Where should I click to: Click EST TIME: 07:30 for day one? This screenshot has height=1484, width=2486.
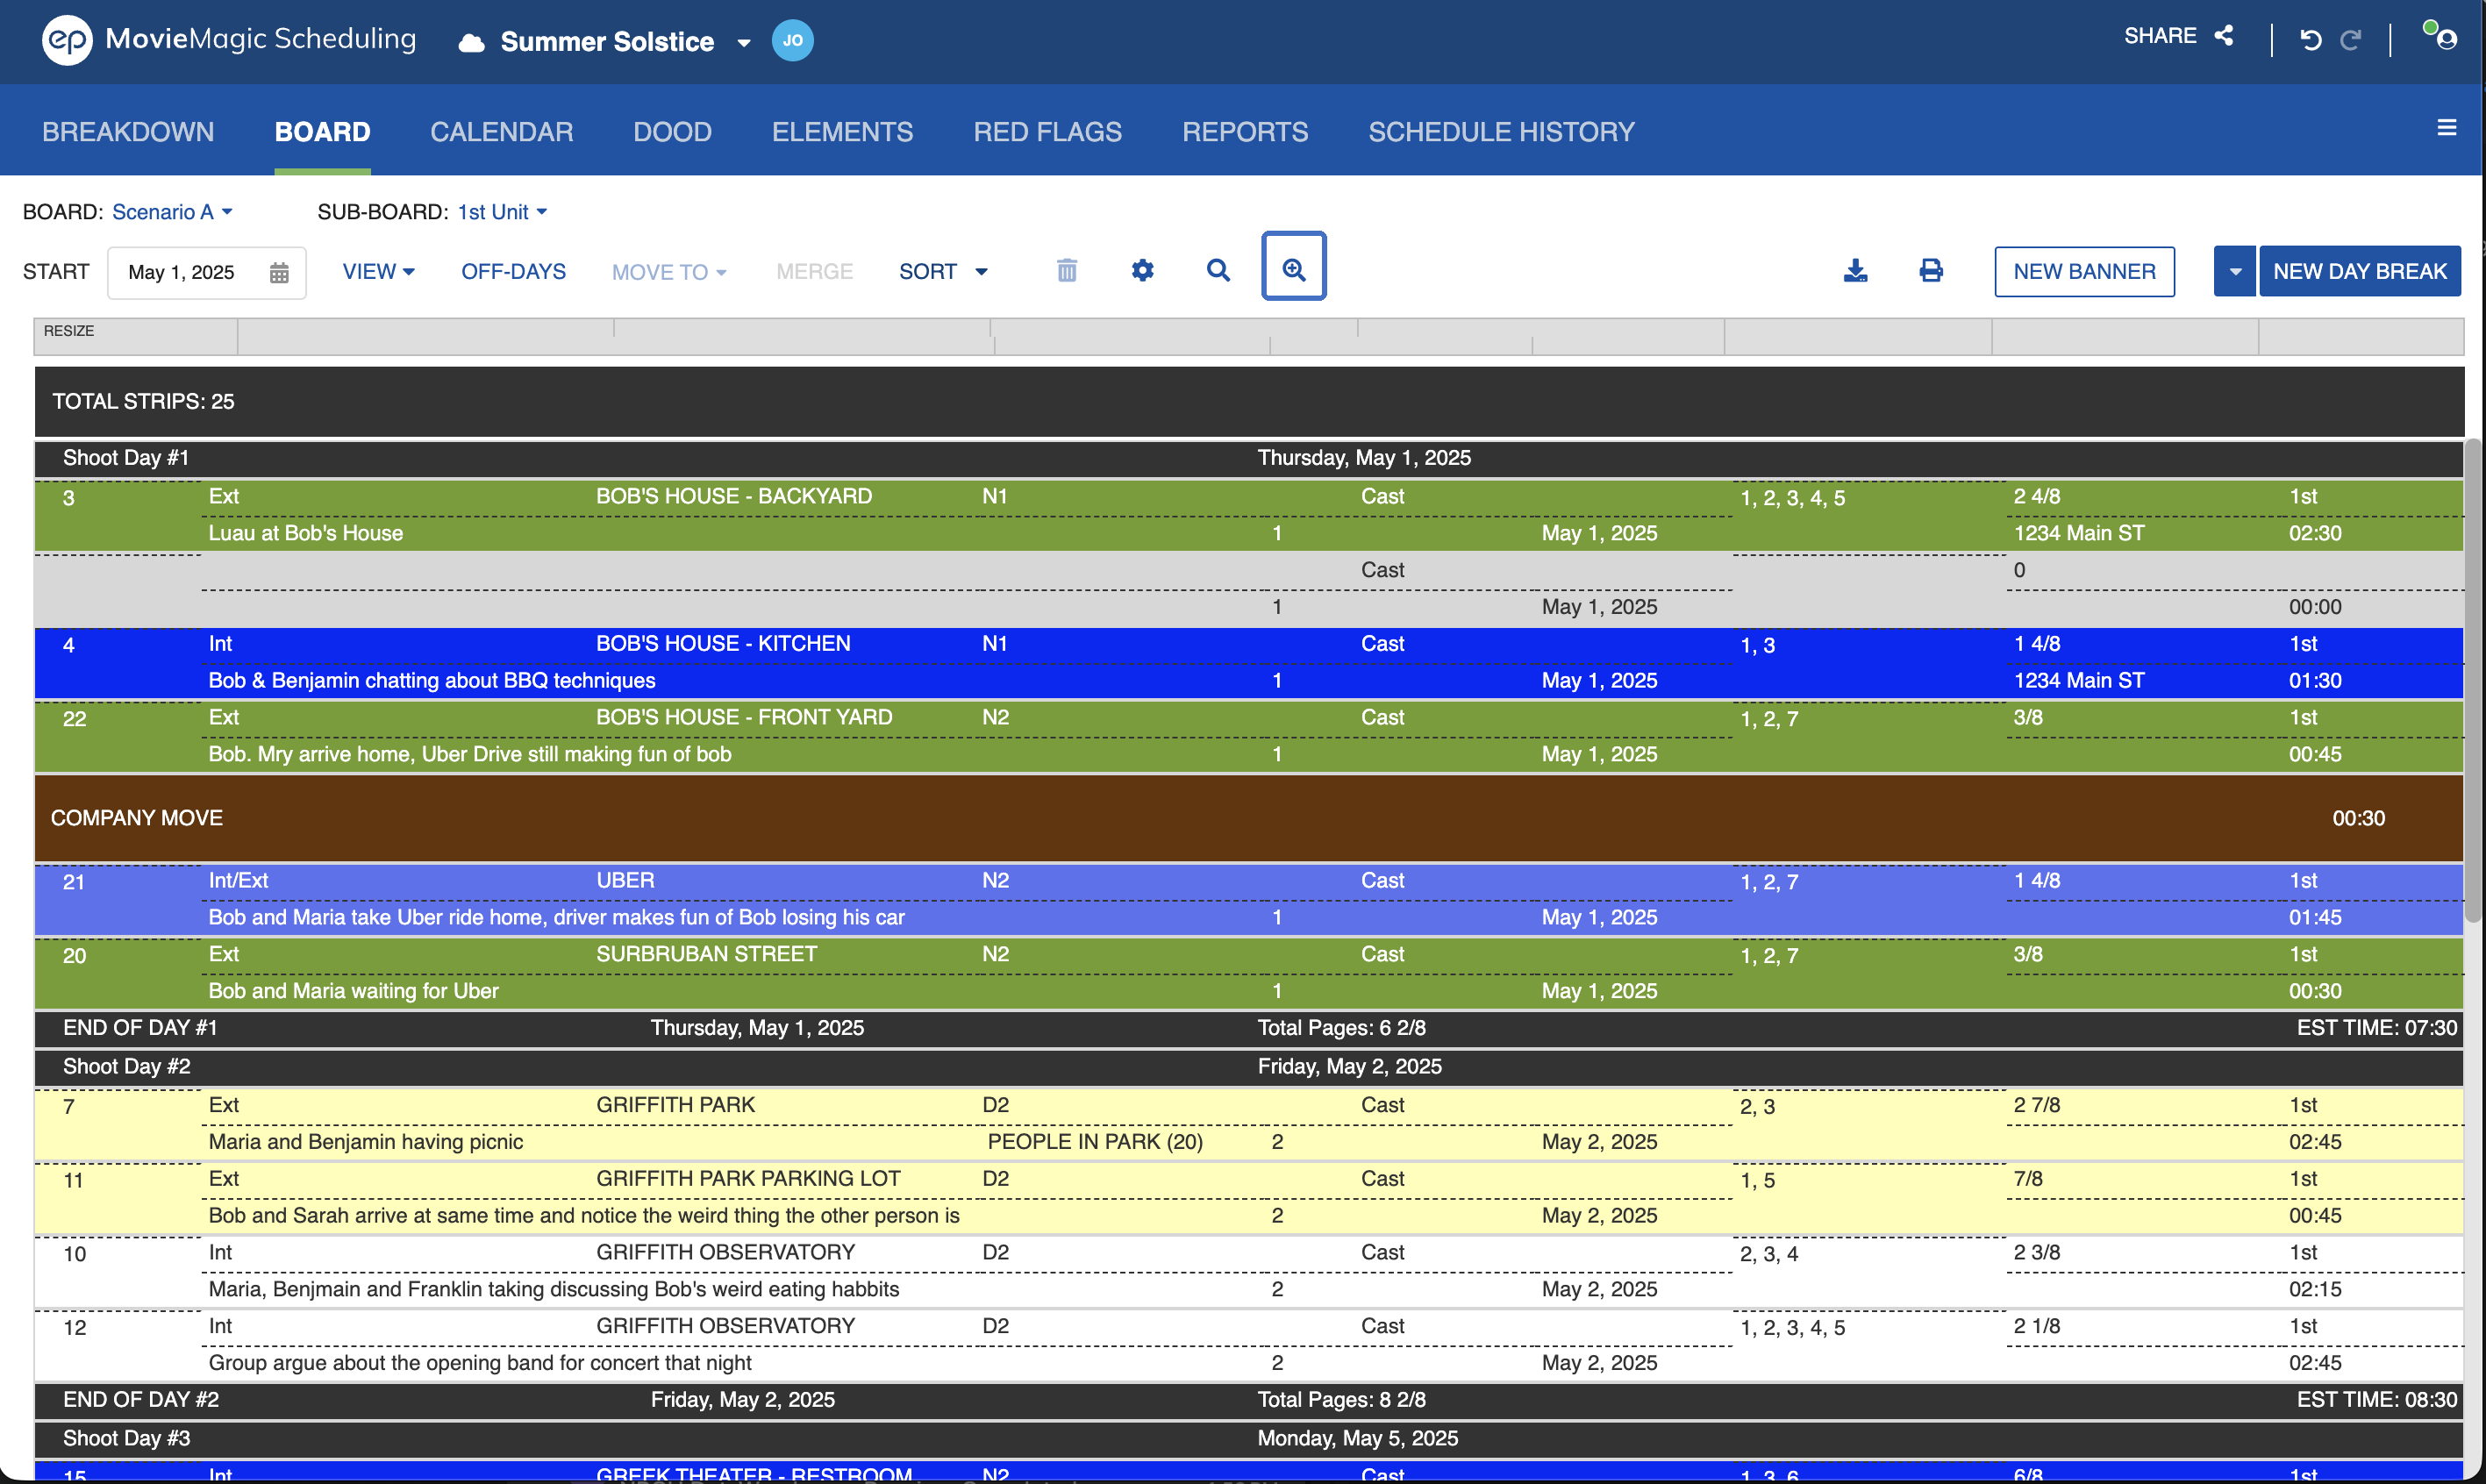coord(2376,1028)
